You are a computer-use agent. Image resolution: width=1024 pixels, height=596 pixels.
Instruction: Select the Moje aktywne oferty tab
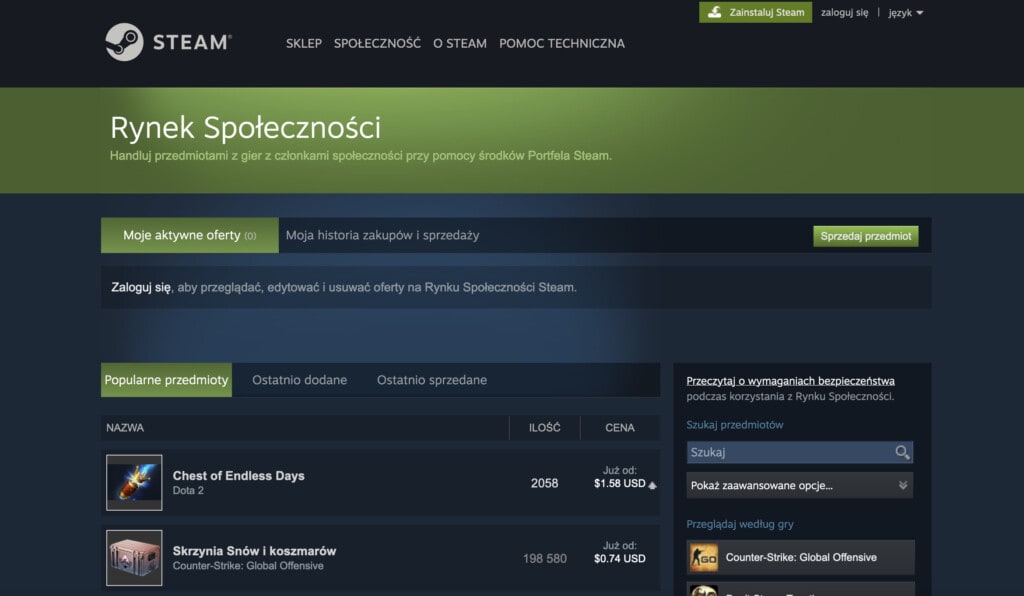tap(189, 235)
